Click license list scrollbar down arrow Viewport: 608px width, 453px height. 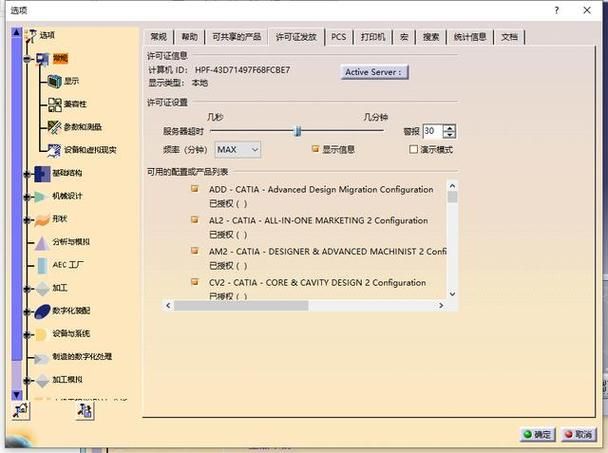click(452, 294)
